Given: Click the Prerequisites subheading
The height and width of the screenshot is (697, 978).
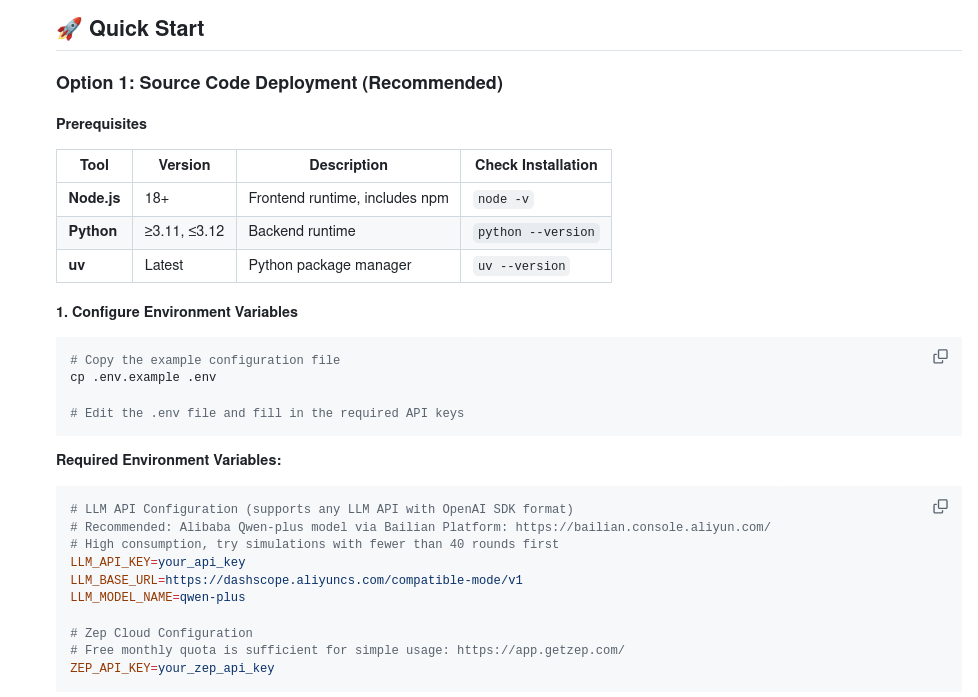Looking at the screenshot, I should coord(101,124).
